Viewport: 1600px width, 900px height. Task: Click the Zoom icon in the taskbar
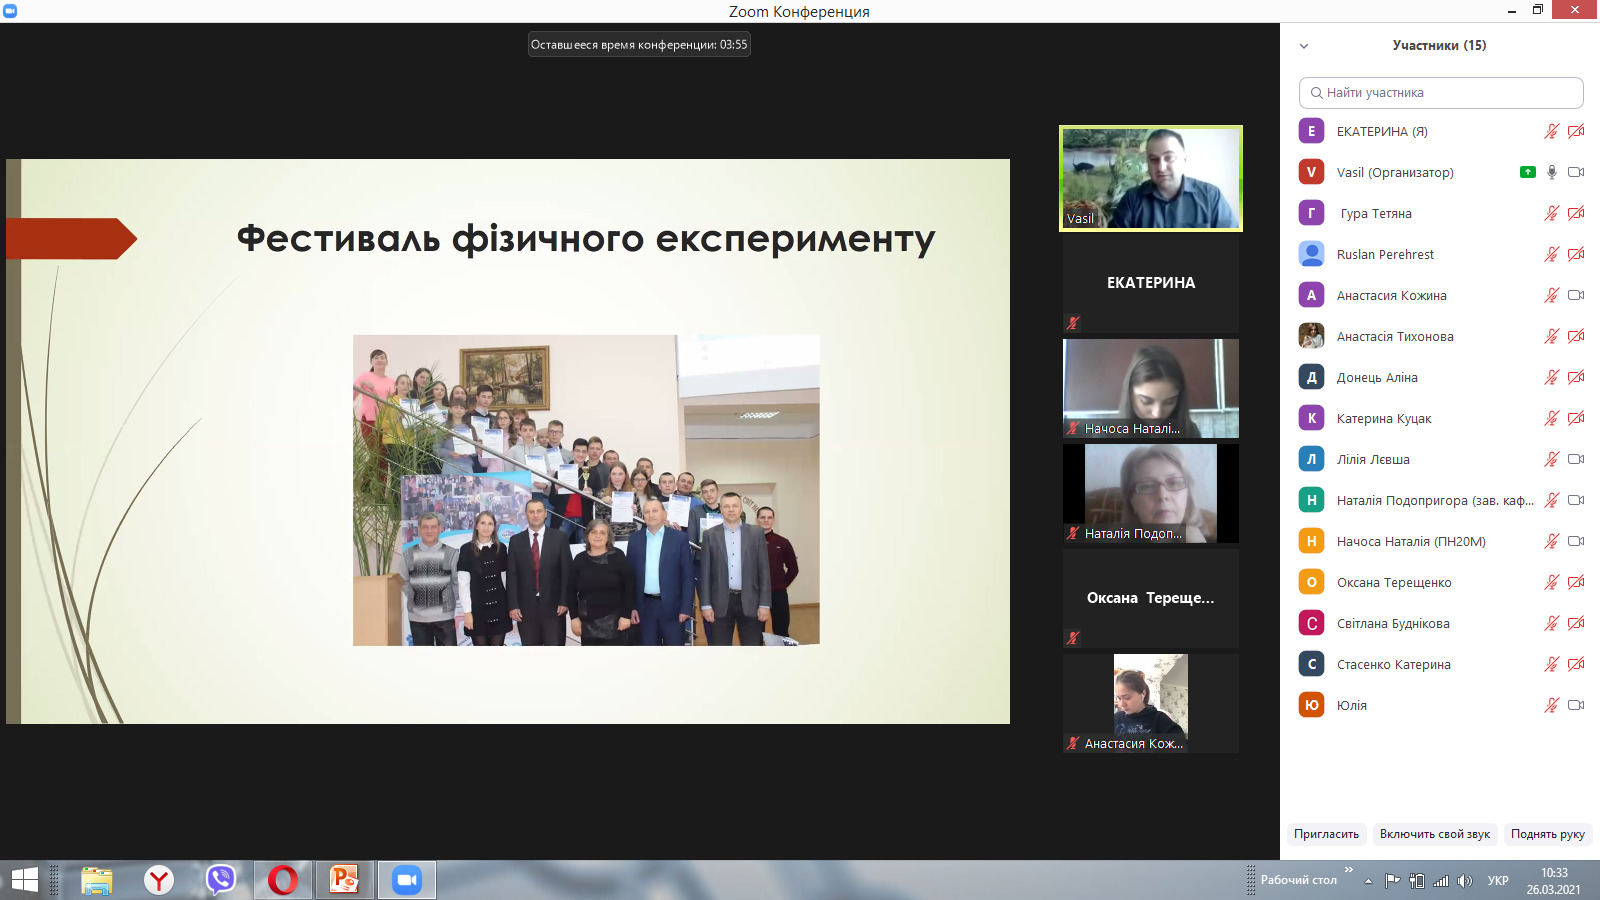pyautogui.click(x=406, y=880)
